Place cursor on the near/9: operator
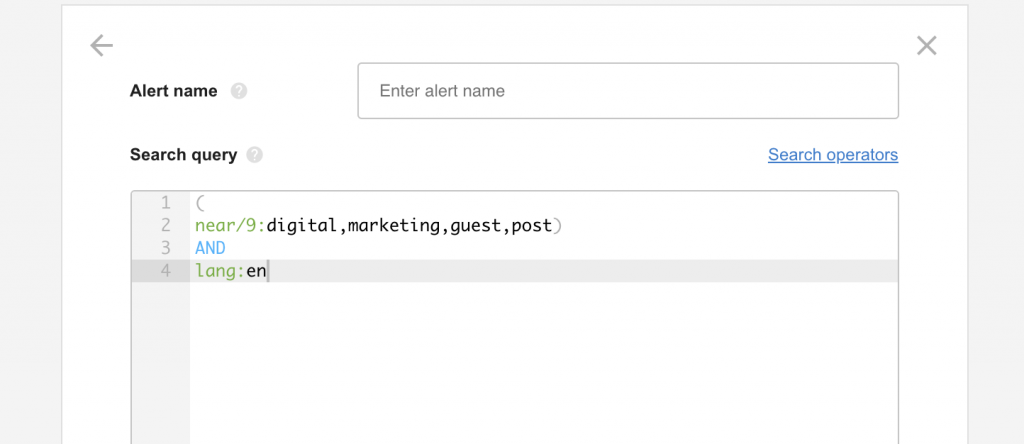Image resolution: width=1024 pixels, height=444 pixels. pos(230,226)
